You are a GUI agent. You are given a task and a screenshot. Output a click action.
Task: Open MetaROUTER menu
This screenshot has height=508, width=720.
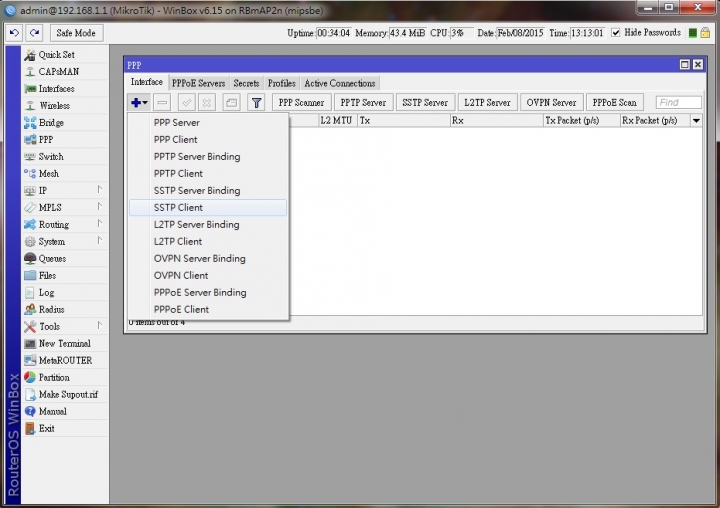(x=64, y=361)
